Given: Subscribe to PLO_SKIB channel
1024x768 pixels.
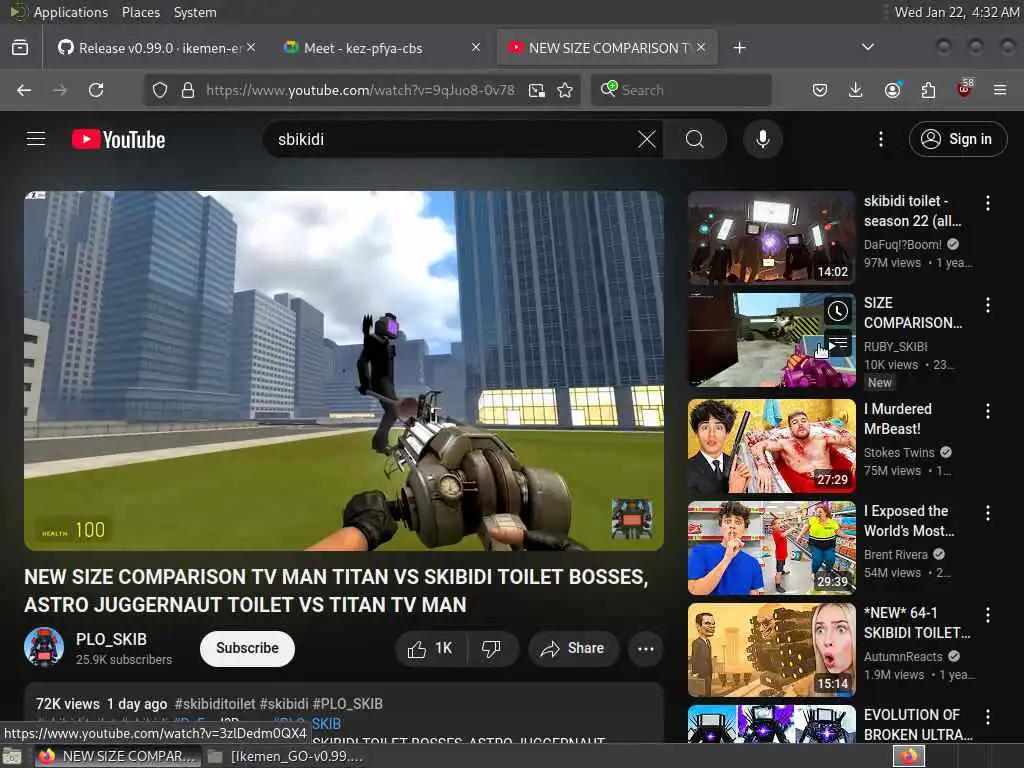Looking at the screenshot, I should tap(248, 648).
